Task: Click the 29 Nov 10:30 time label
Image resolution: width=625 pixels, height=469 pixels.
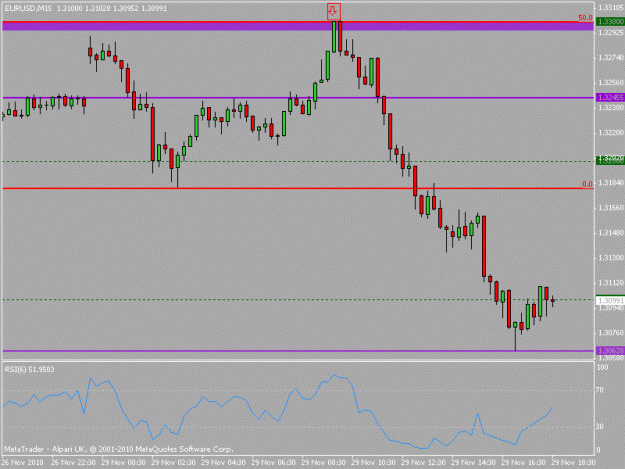Action: click(x=374, y=463)
